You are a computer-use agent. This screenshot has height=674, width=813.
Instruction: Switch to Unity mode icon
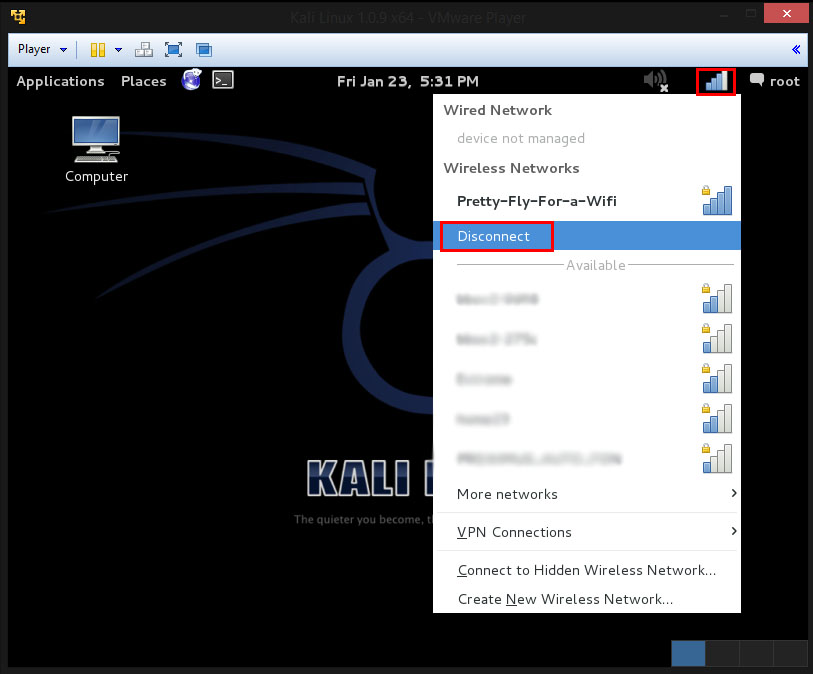[x=204, y=50]
